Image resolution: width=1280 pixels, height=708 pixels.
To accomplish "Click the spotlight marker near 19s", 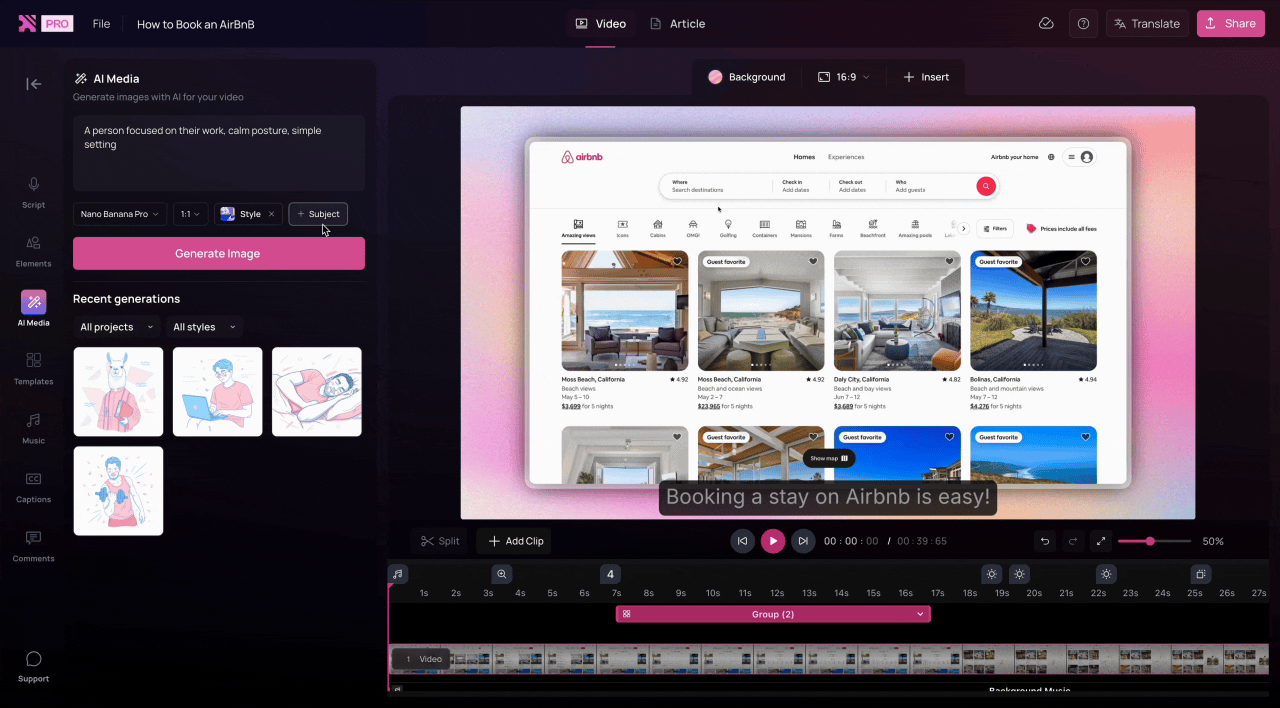I will pyautogui.click(x=1019, y=574).
